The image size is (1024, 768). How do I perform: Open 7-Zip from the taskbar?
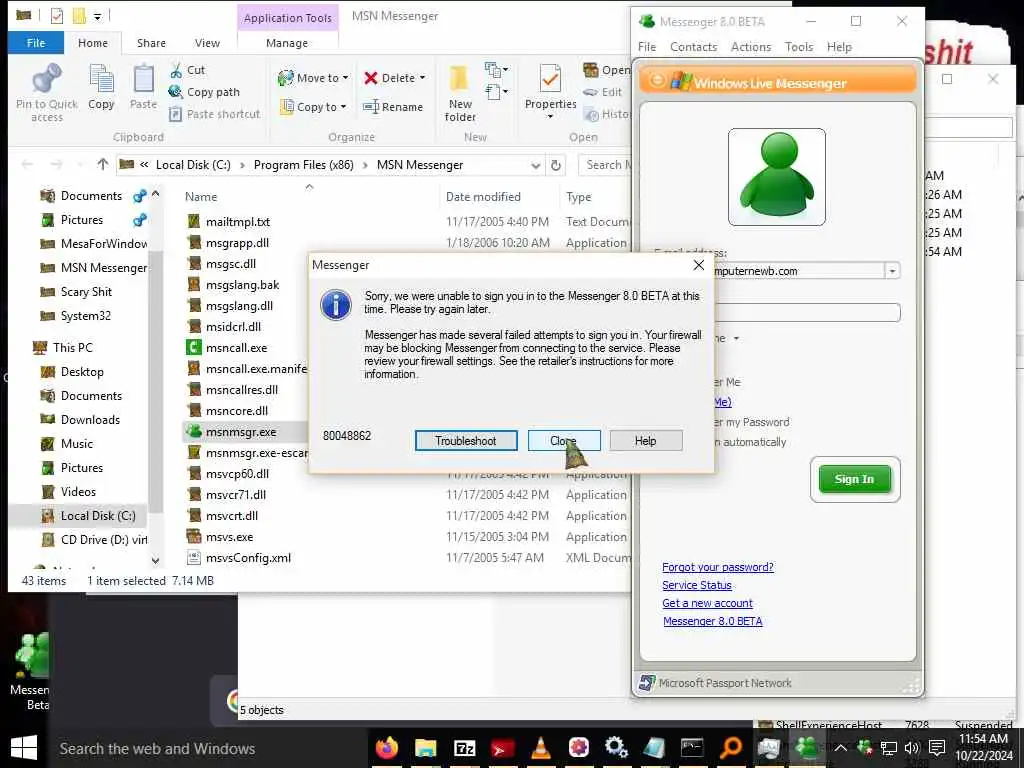(464, 748)
